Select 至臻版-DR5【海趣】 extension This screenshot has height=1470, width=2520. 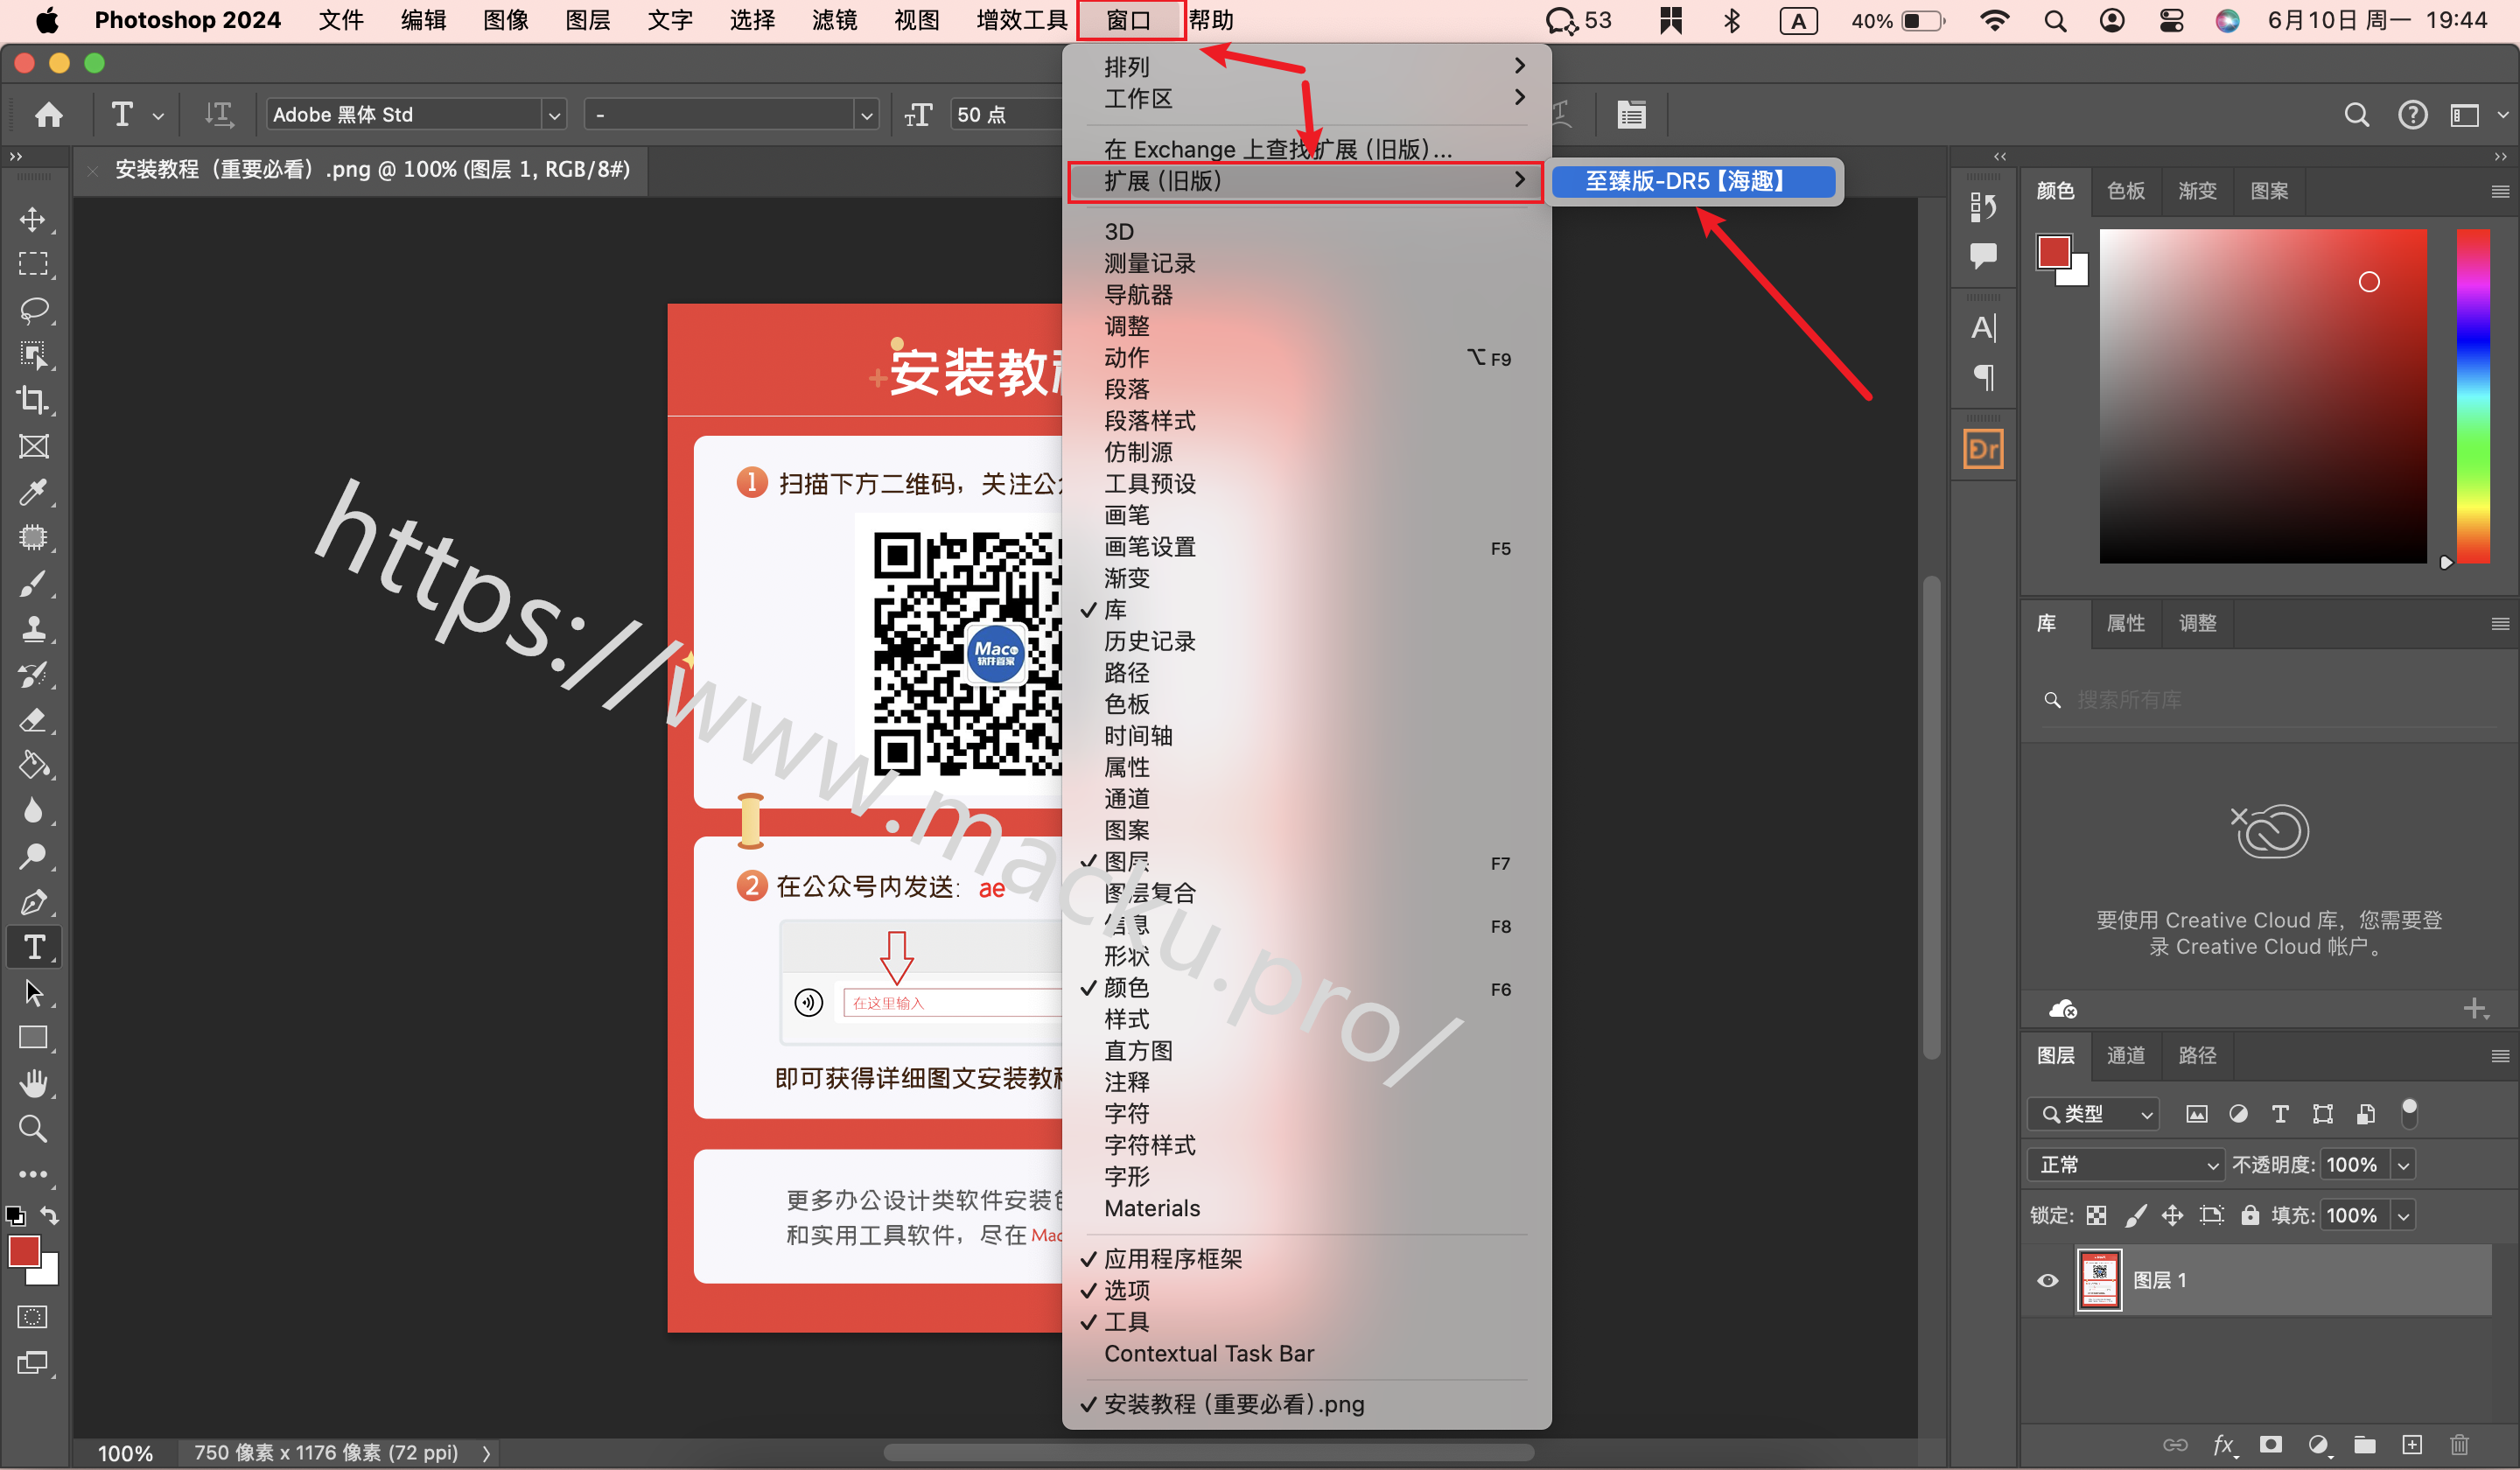tap(1693, 181)
